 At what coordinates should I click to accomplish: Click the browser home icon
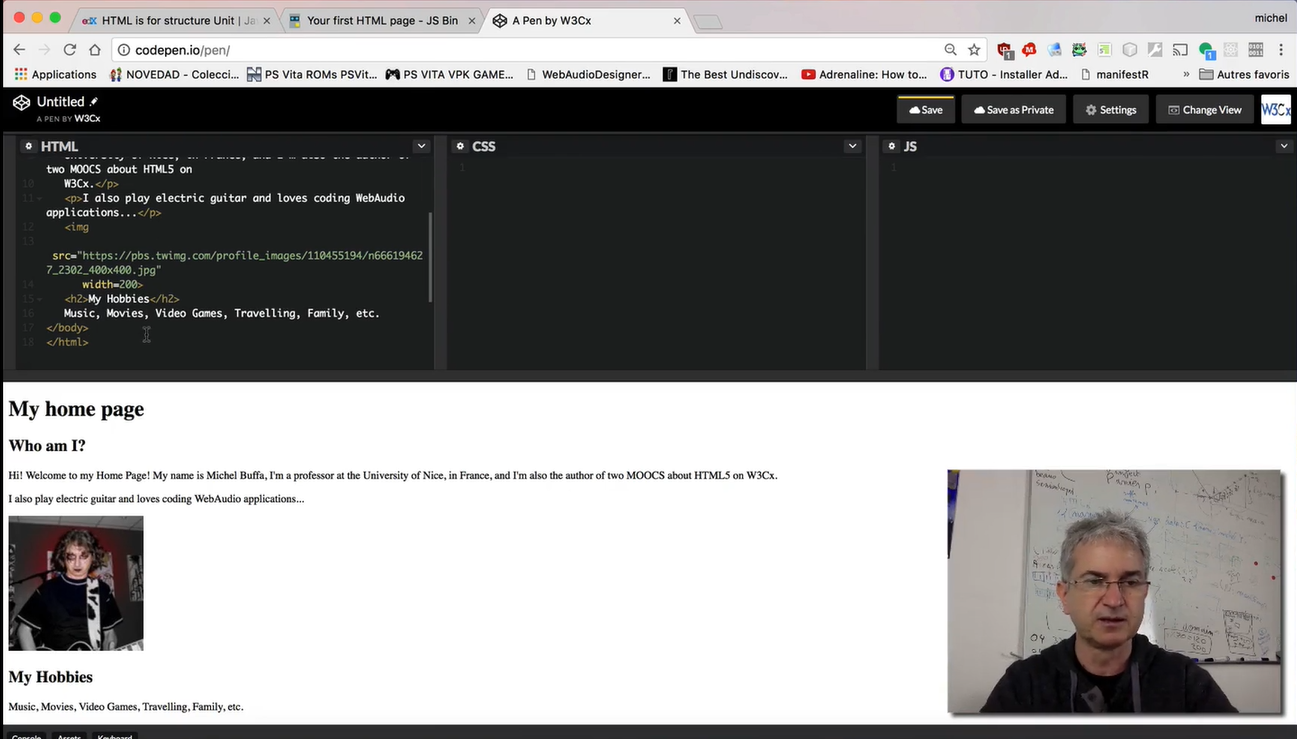click(x=94, y=50)
